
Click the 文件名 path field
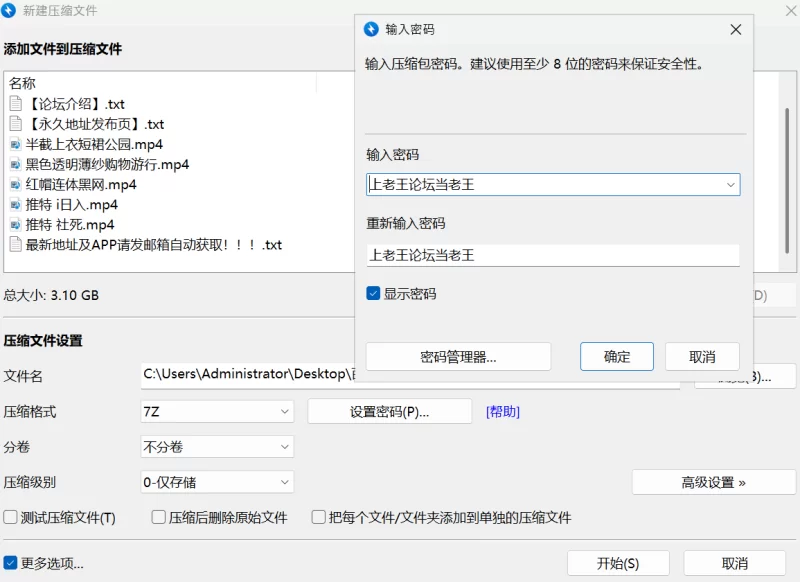(410, 375)
